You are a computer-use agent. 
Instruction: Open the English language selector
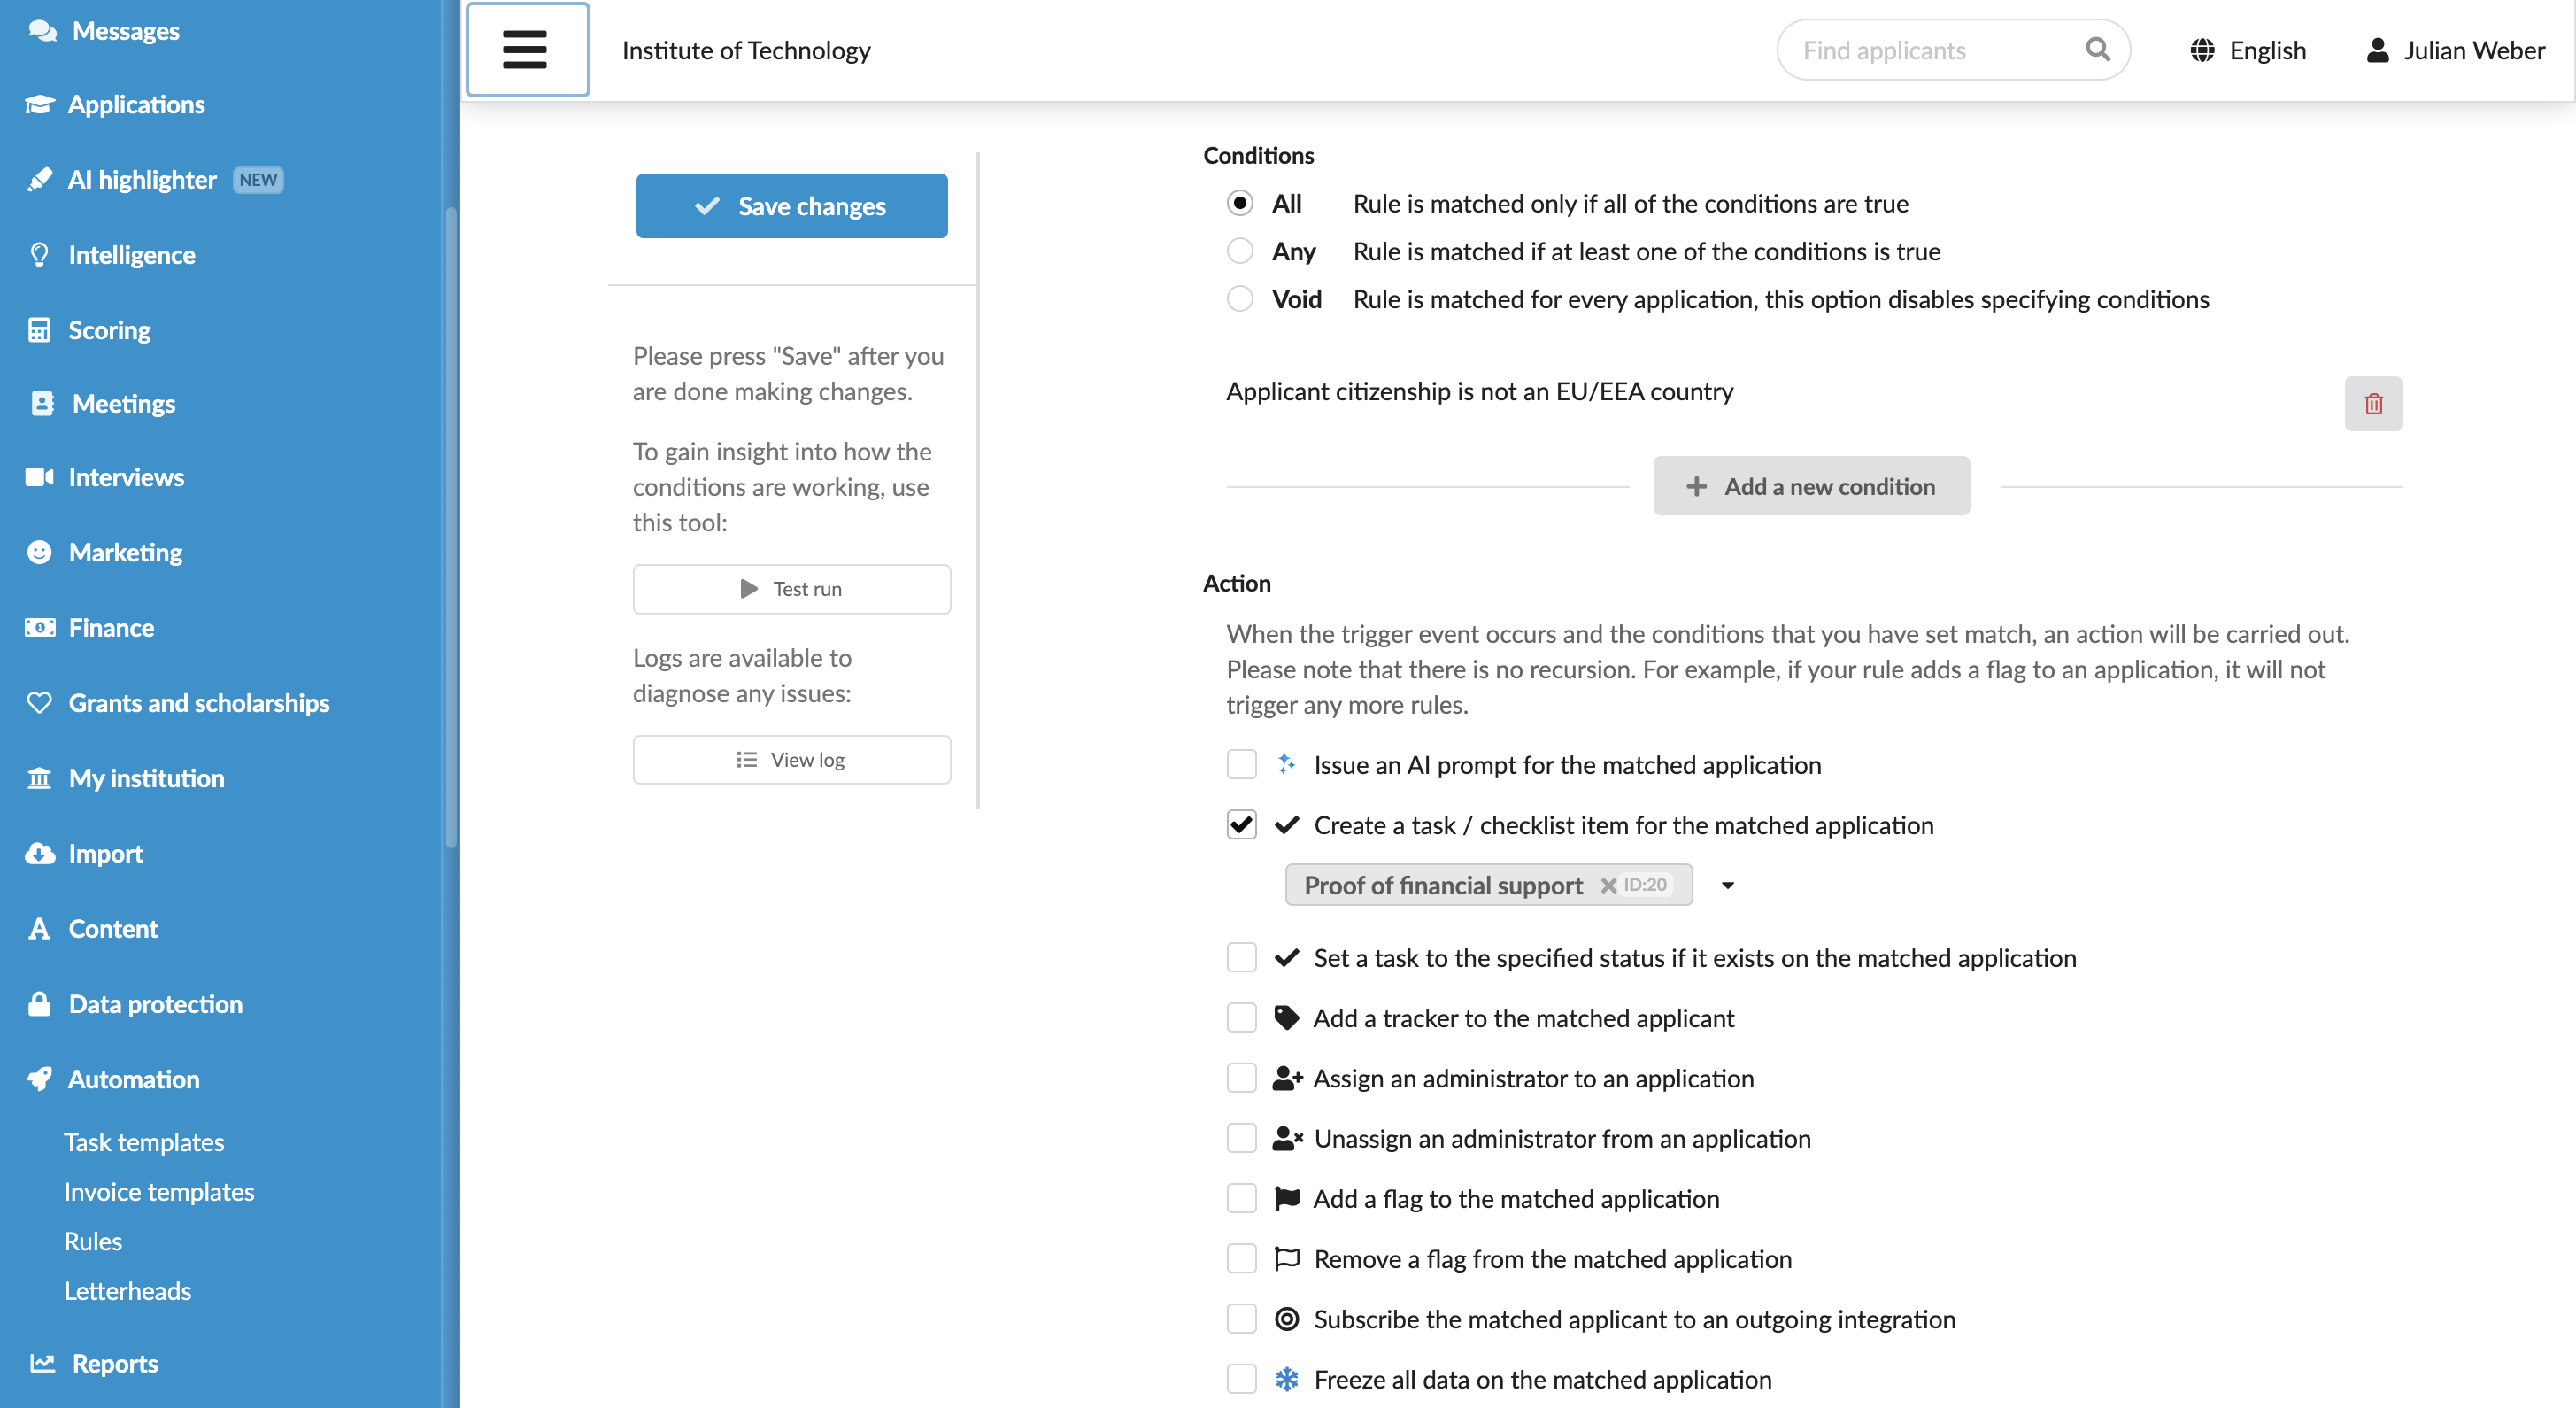(2248, 50)
